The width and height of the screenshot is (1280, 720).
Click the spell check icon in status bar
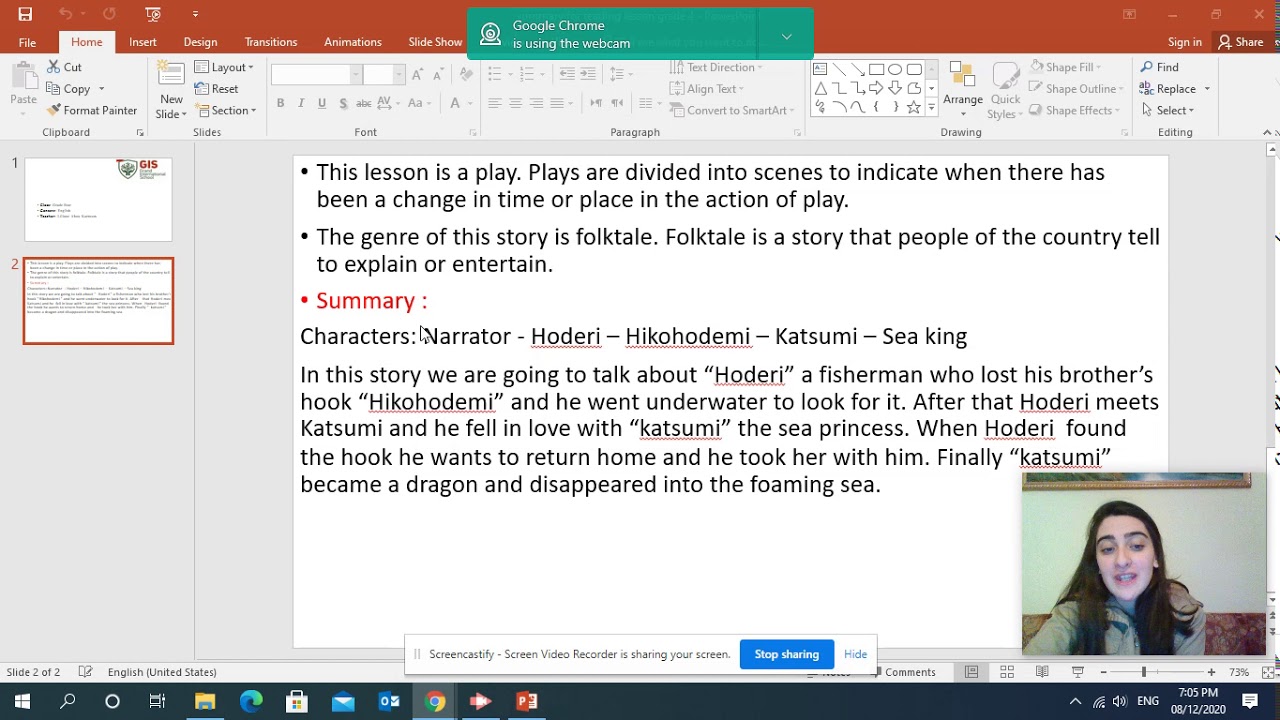86,672
